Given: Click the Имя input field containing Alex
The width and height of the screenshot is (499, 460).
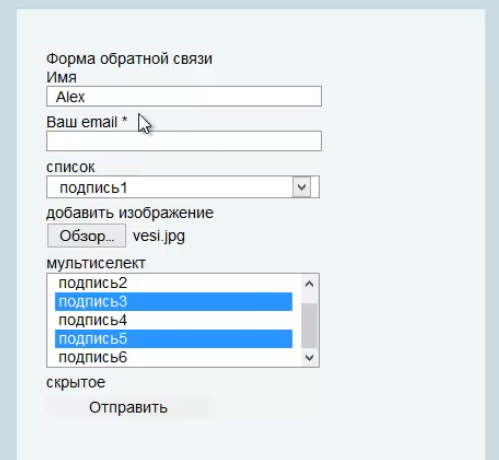Looking at the screenshot, I should (x=184, y=96).
